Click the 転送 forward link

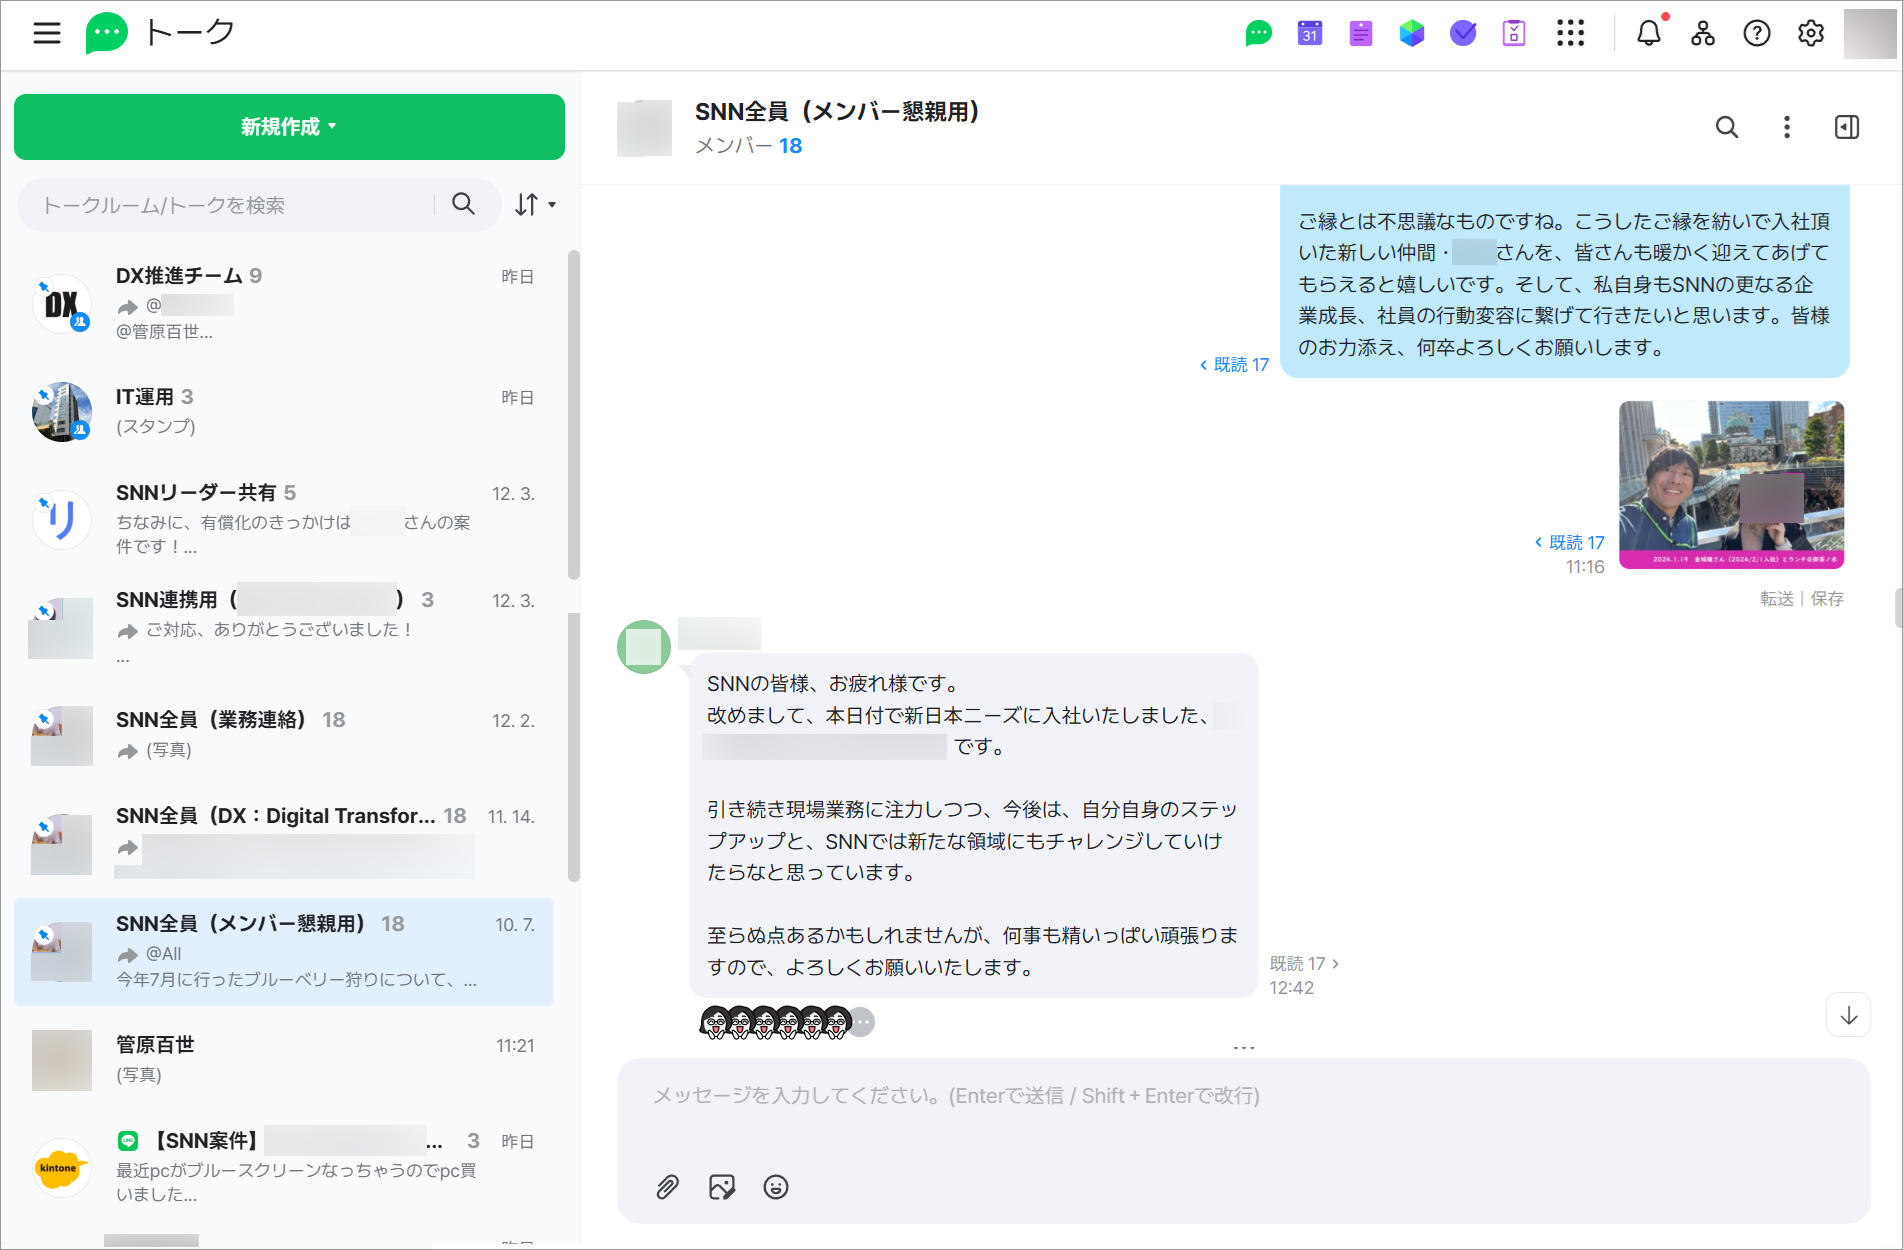(x=1776, y=598)
